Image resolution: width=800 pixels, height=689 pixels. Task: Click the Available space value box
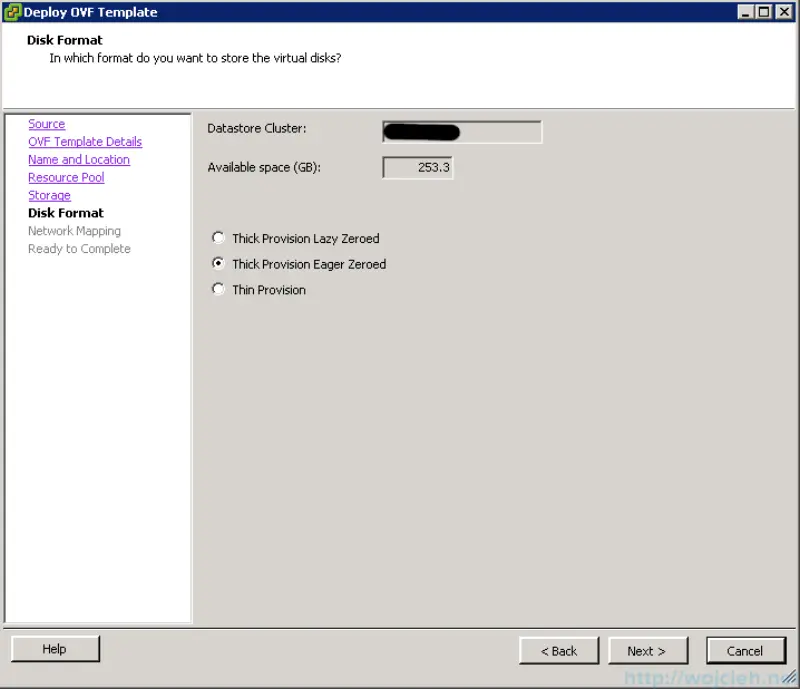click(417, 167)
